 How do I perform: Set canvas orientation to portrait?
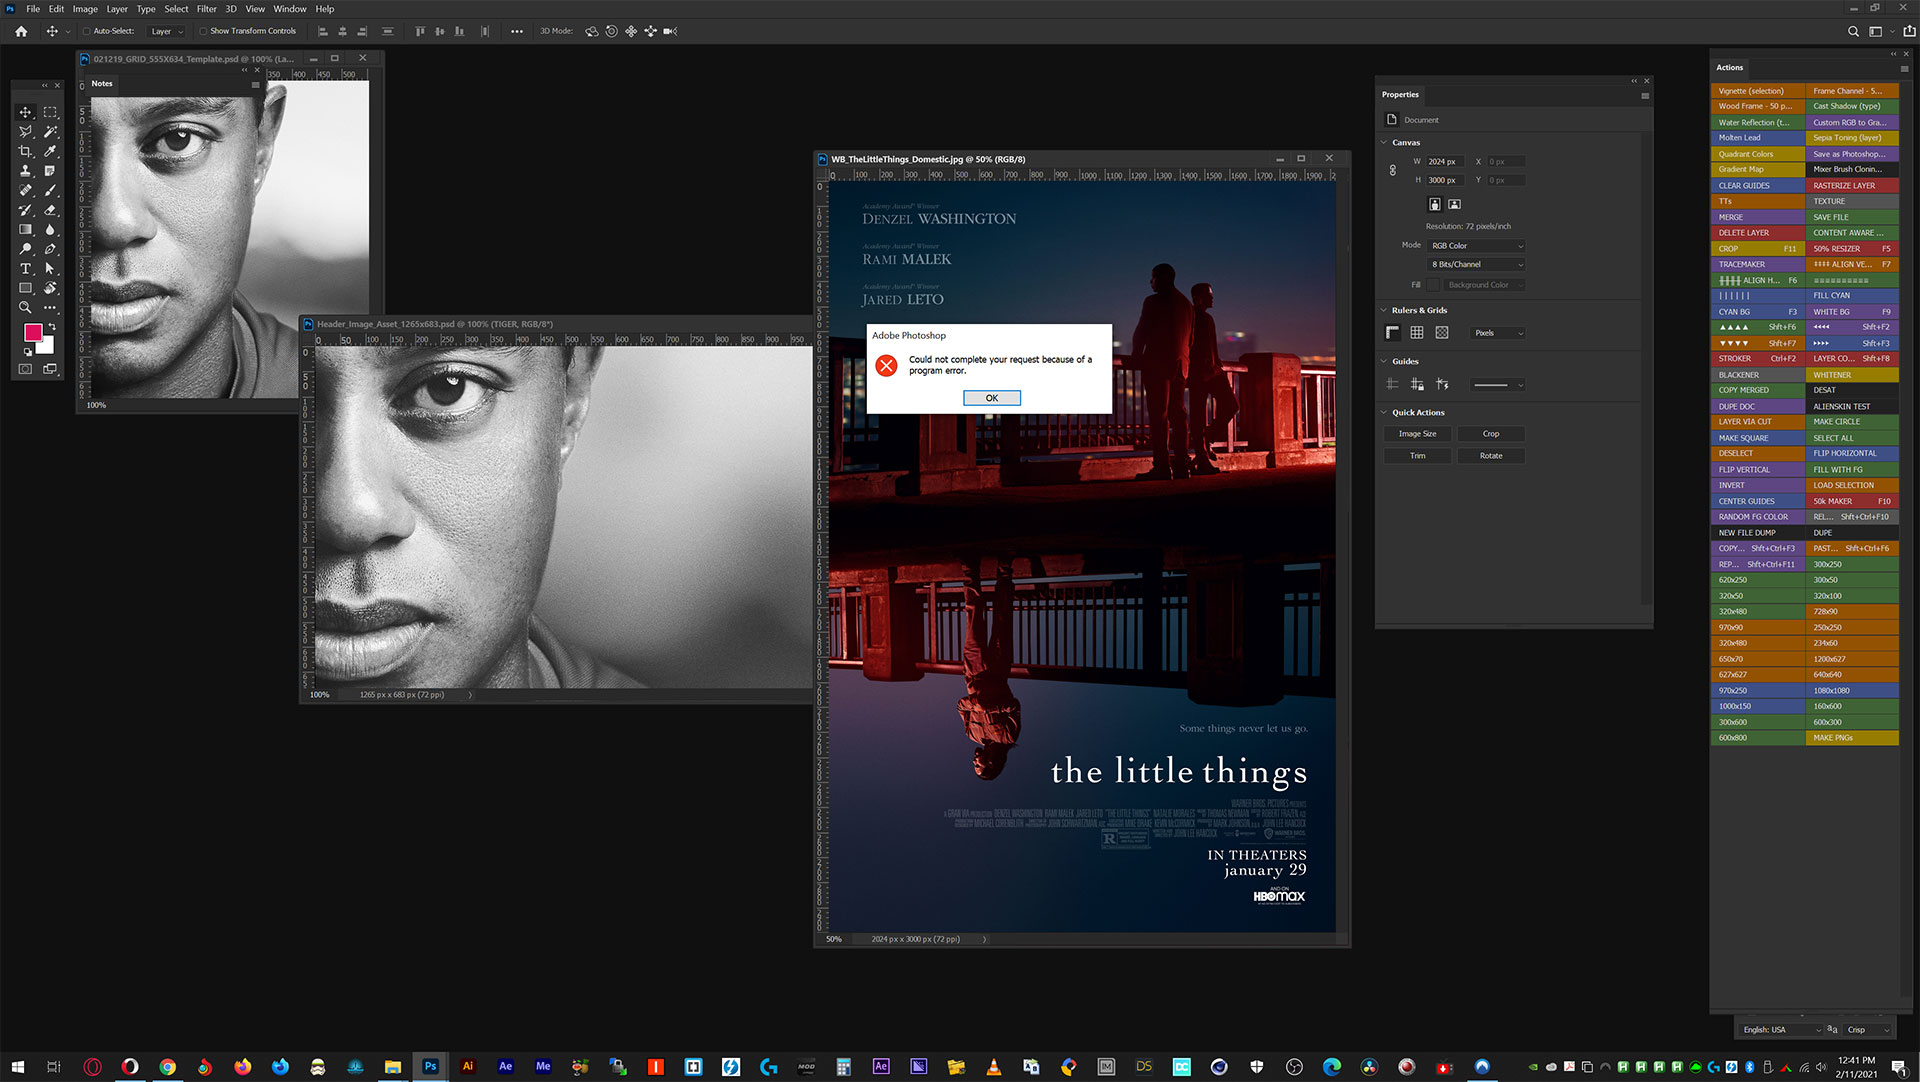click(1435, 204)
